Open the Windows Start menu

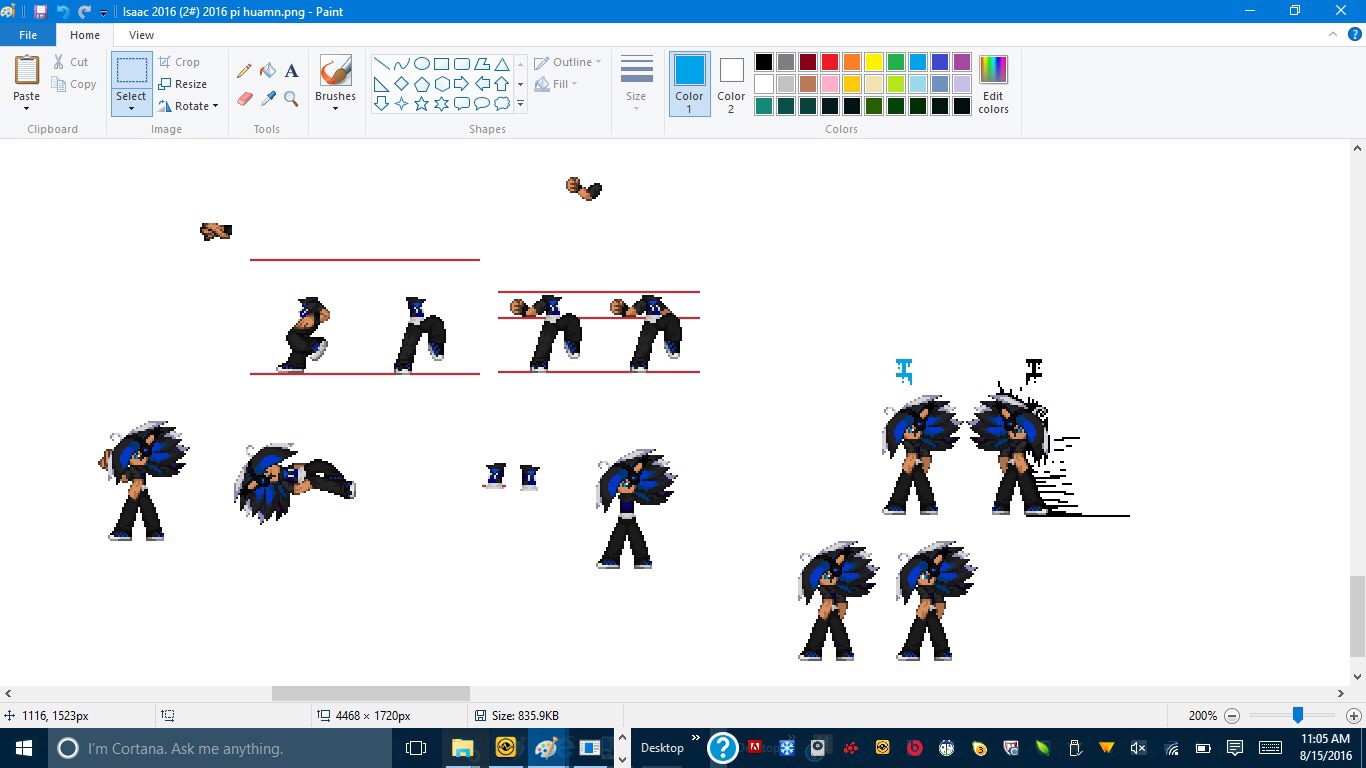tap(24, 748)
